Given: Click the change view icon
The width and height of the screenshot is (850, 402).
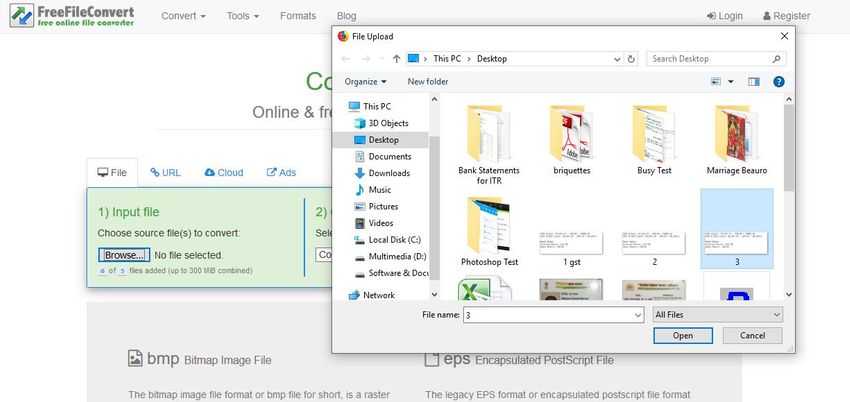Looking at the screenshot, I should (717, 81).
